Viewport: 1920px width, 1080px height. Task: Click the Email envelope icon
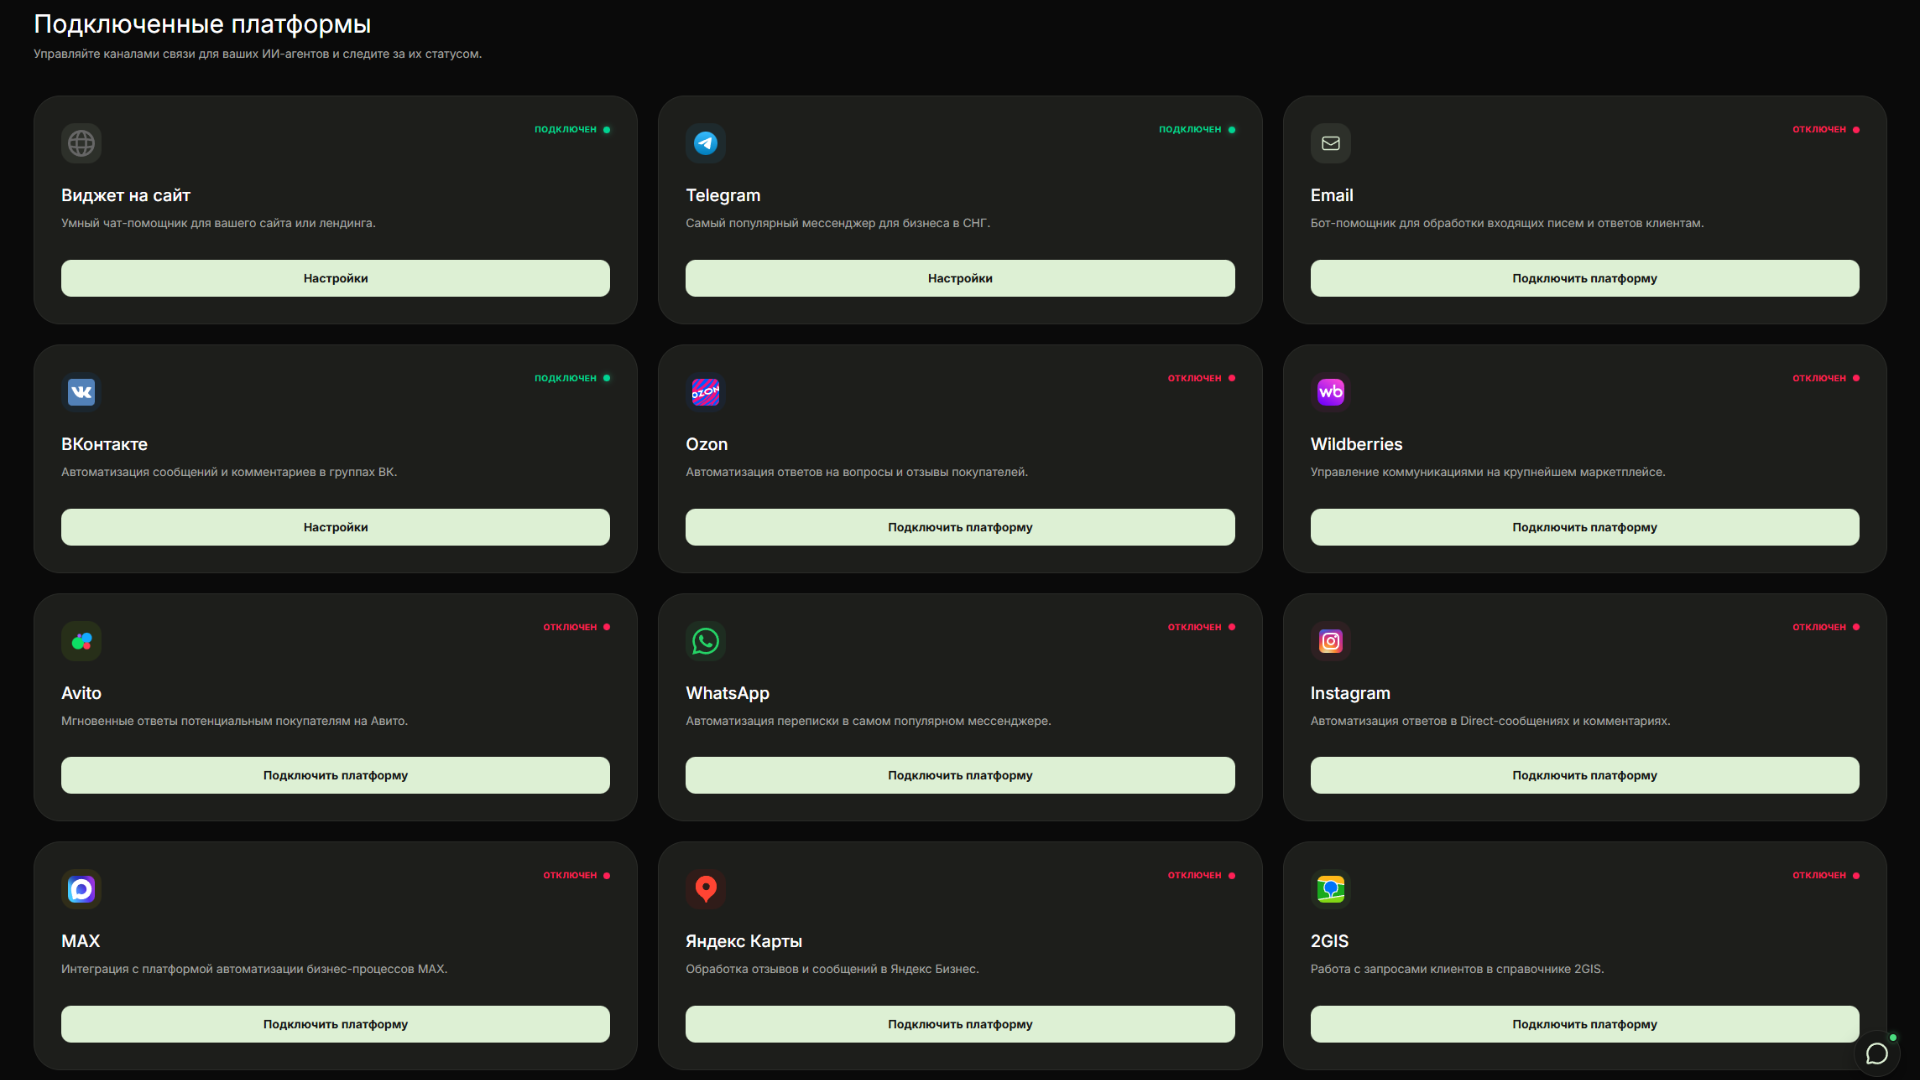[x=1330, y=143]
